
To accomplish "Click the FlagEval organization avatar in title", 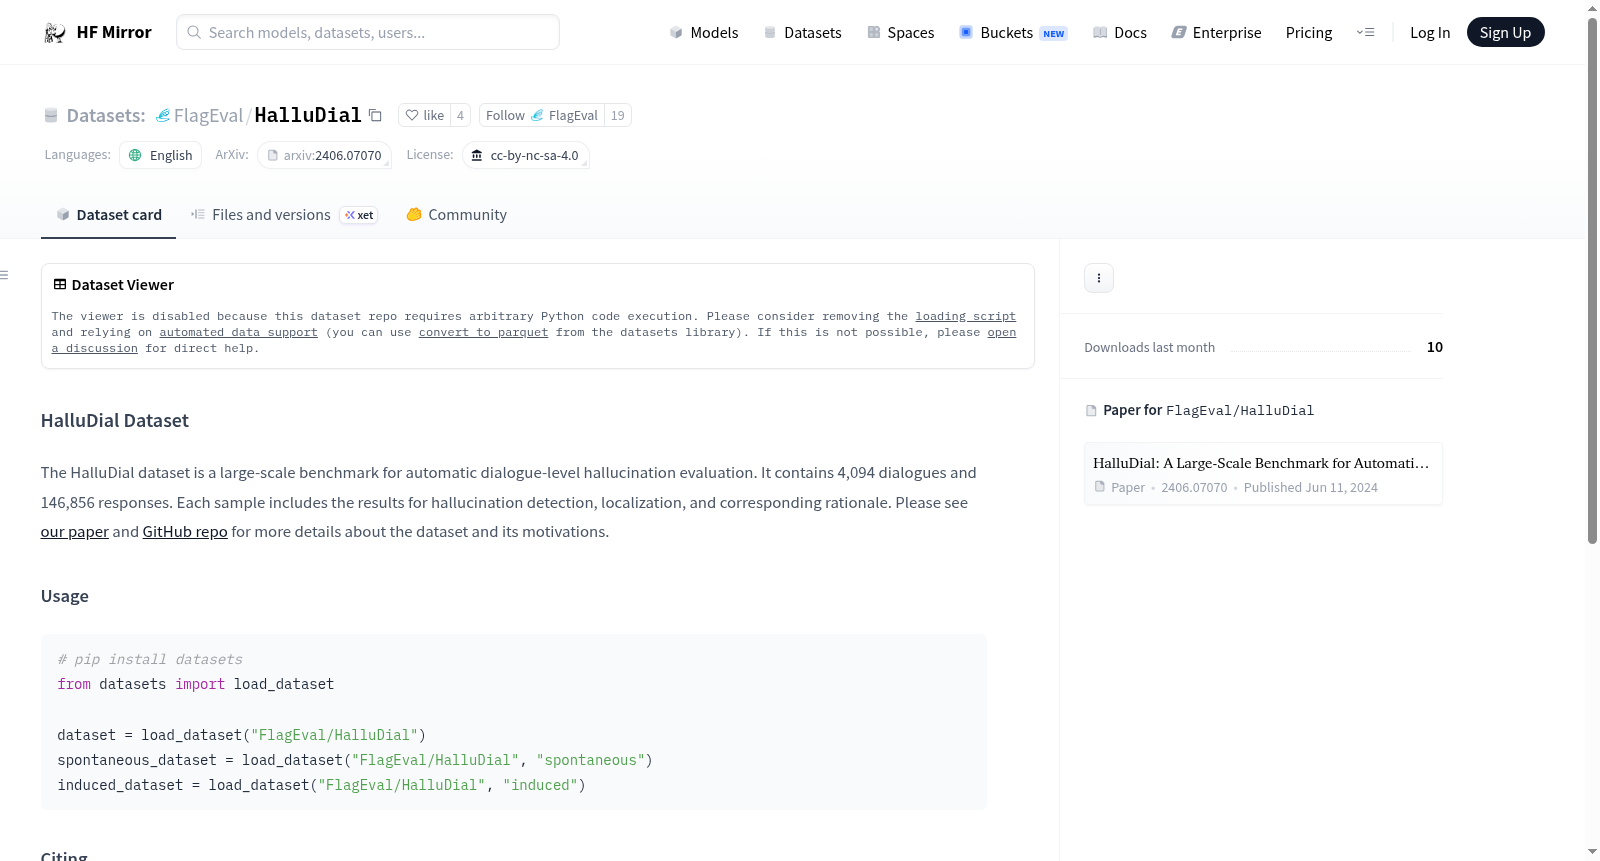I will click(x=163, y=115).
